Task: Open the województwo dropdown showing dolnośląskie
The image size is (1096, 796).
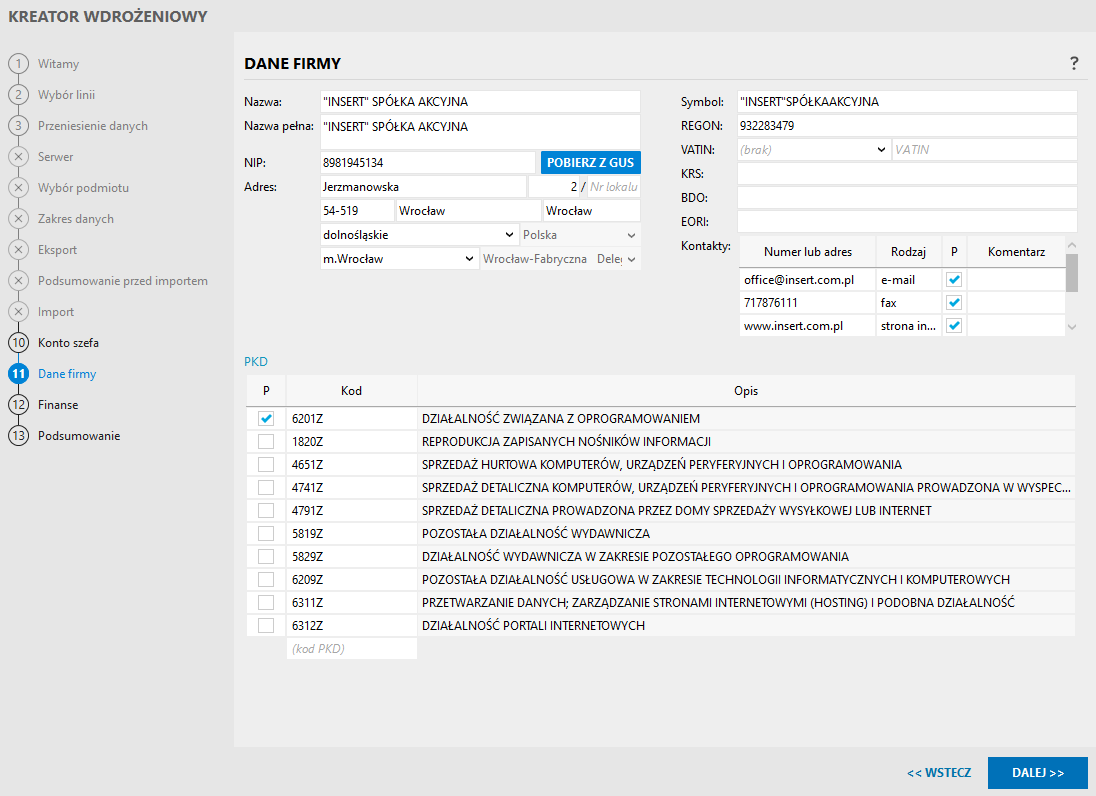Action: (419, 235)
